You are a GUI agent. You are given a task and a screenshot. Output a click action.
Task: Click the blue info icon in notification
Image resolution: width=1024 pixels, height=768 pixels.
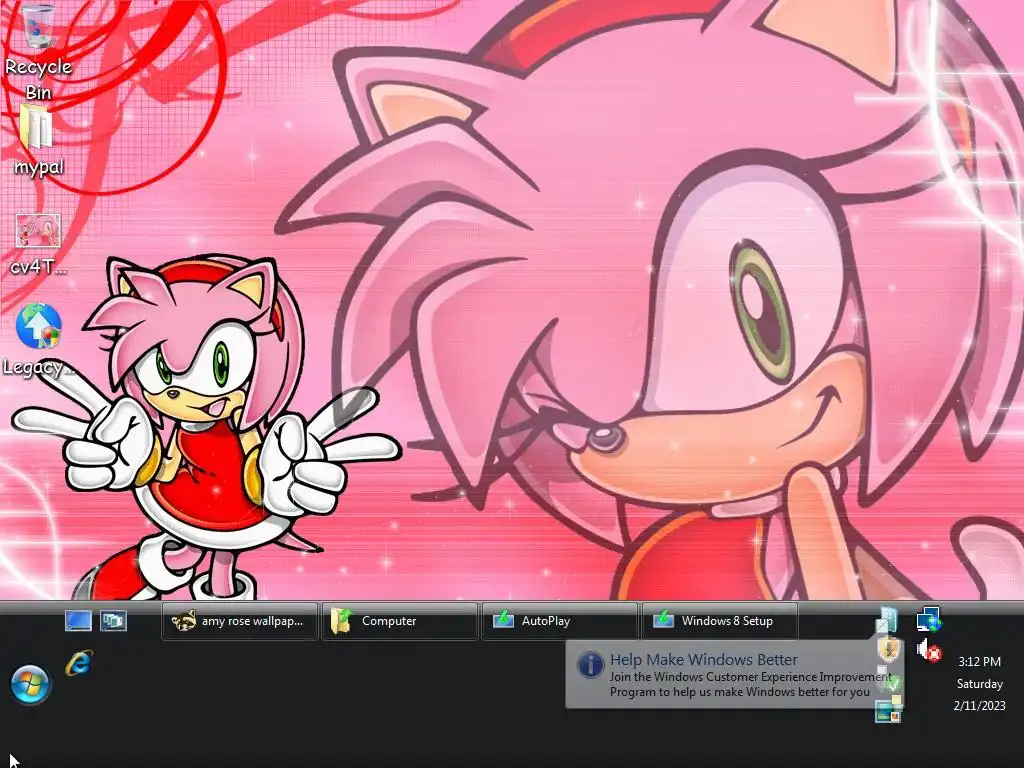click(590, 665)
